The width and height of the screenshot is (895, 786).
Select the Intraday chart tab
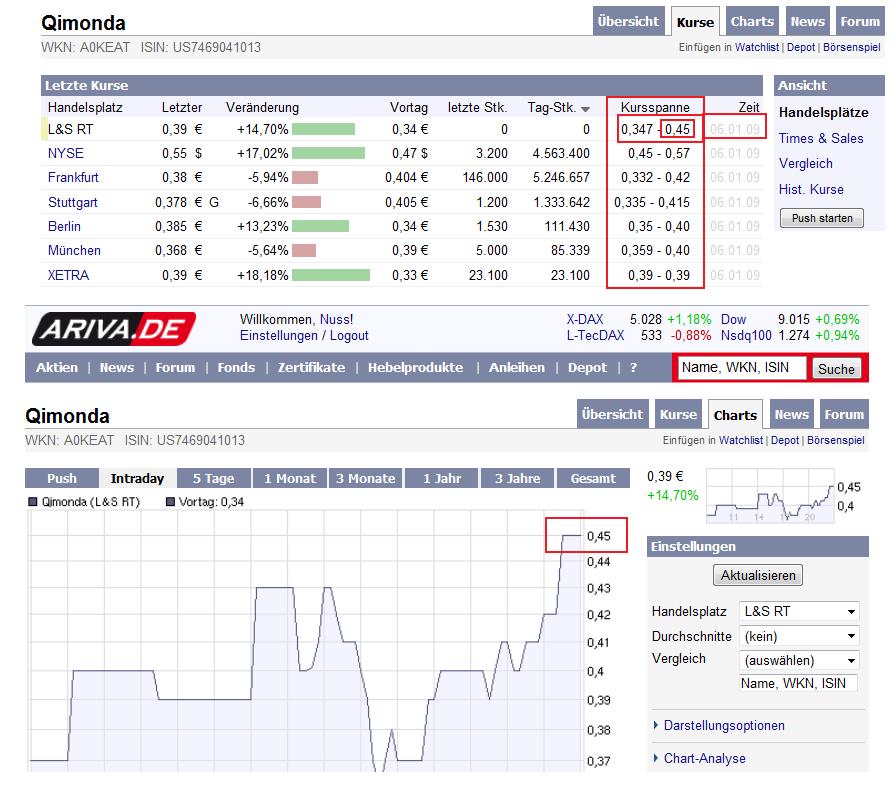click(137, 478)
